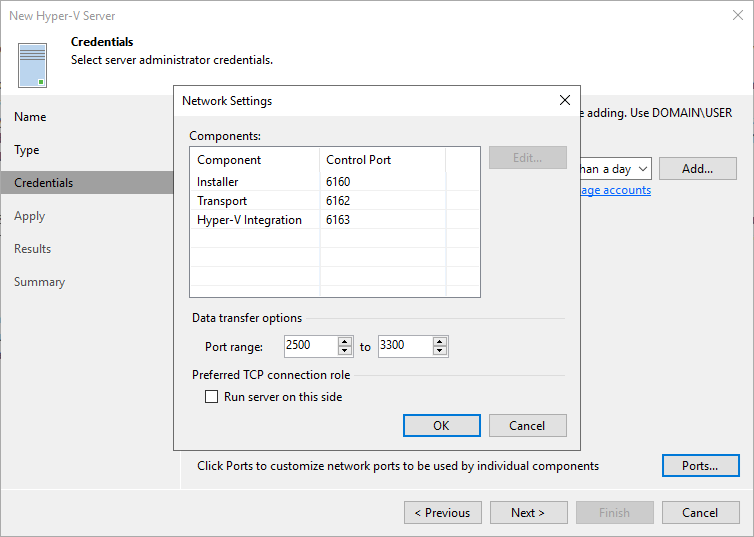
Task: Click the Transport port value 6162
Action: [x=338, y=200]
